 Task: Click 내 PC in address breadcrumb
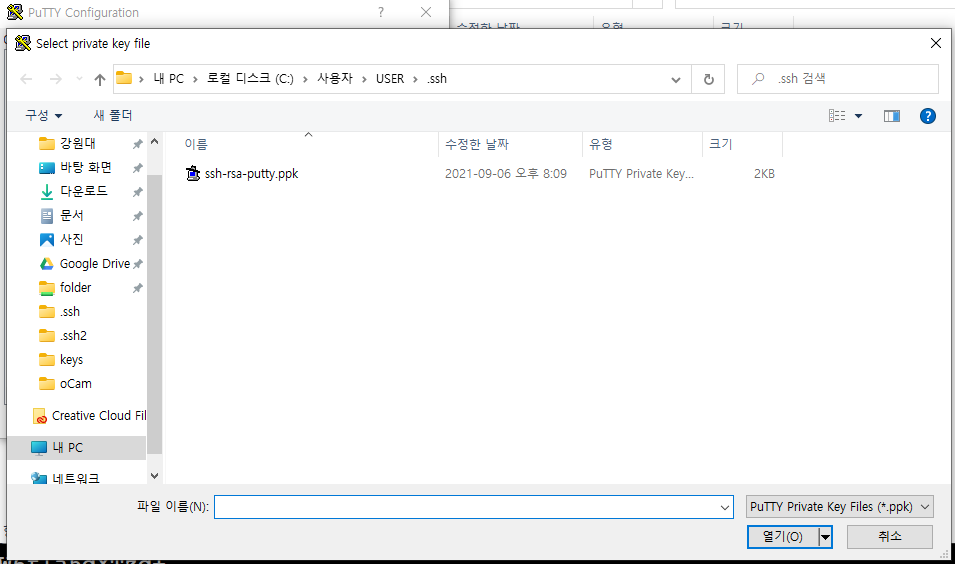tap(169, 79)
